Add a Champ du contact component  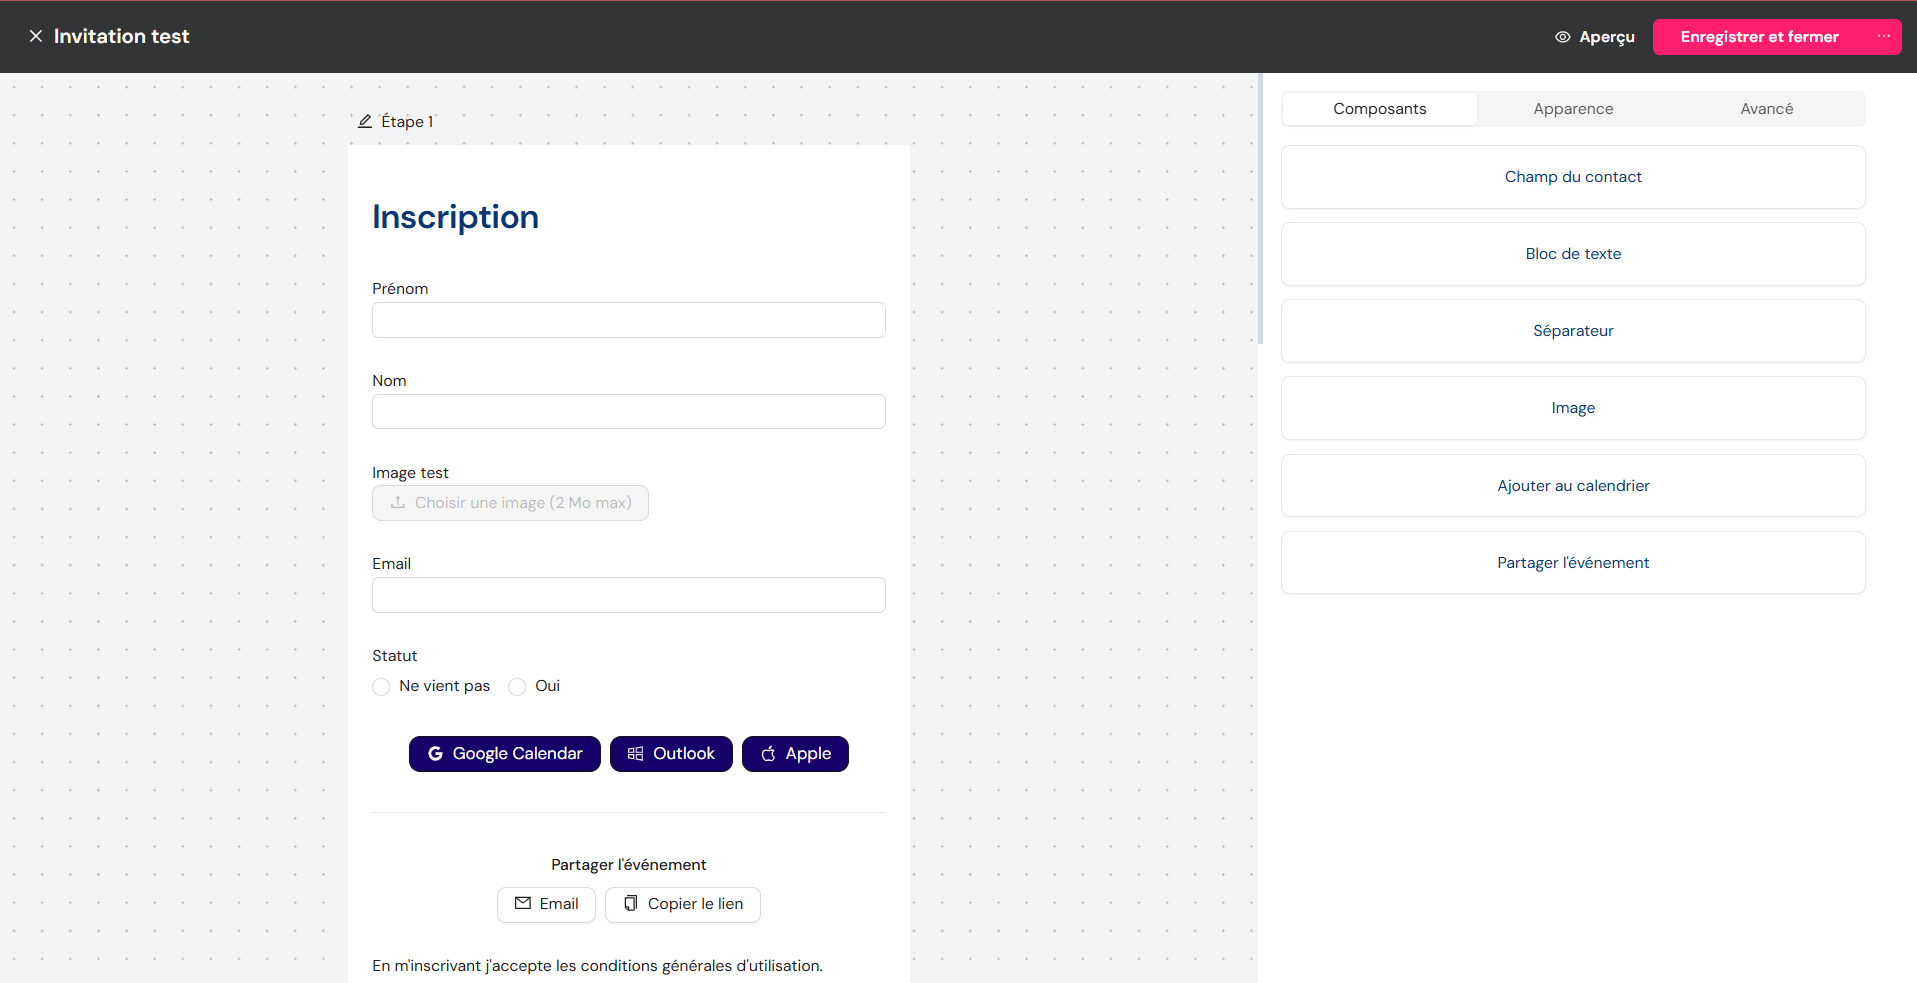pos(1573,177)
